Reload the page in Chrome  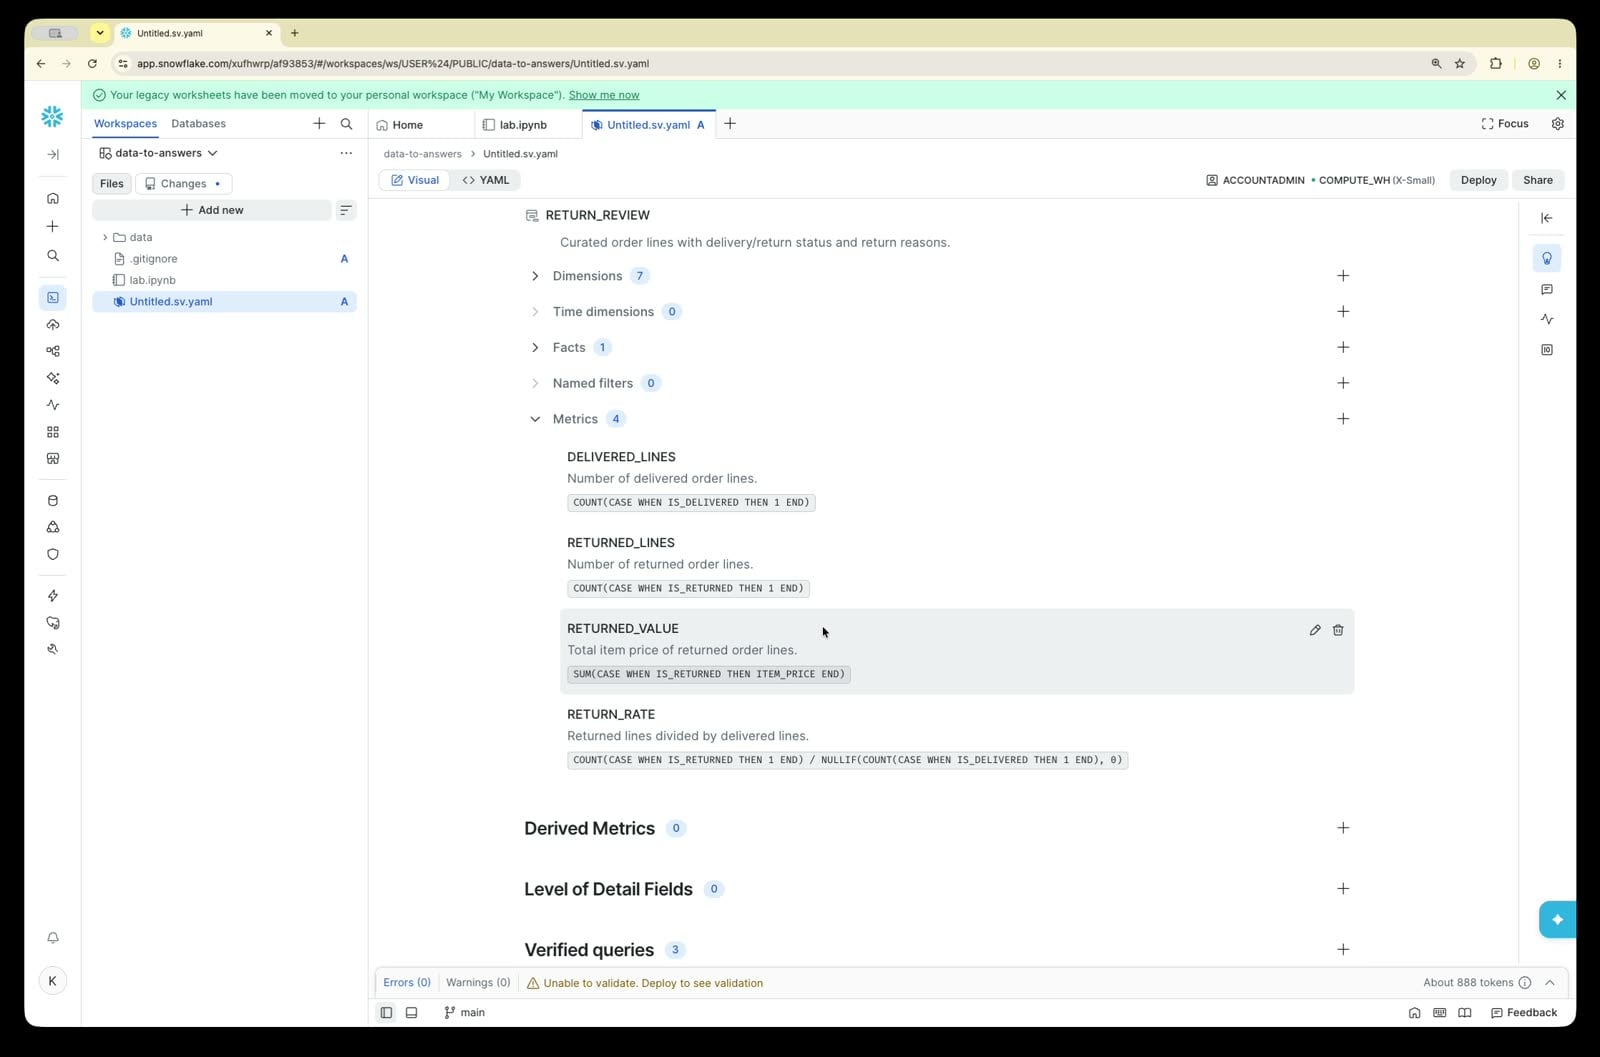pos(92,63)
